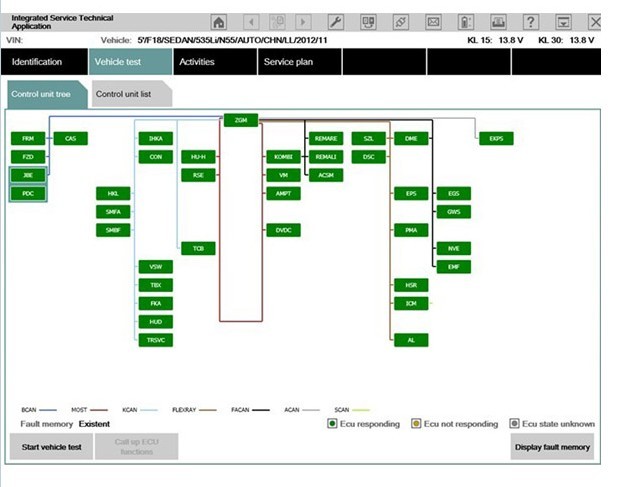Select the REMALI control unit node
The height and width of the screenshot is (487, 632).
[326, 157]
